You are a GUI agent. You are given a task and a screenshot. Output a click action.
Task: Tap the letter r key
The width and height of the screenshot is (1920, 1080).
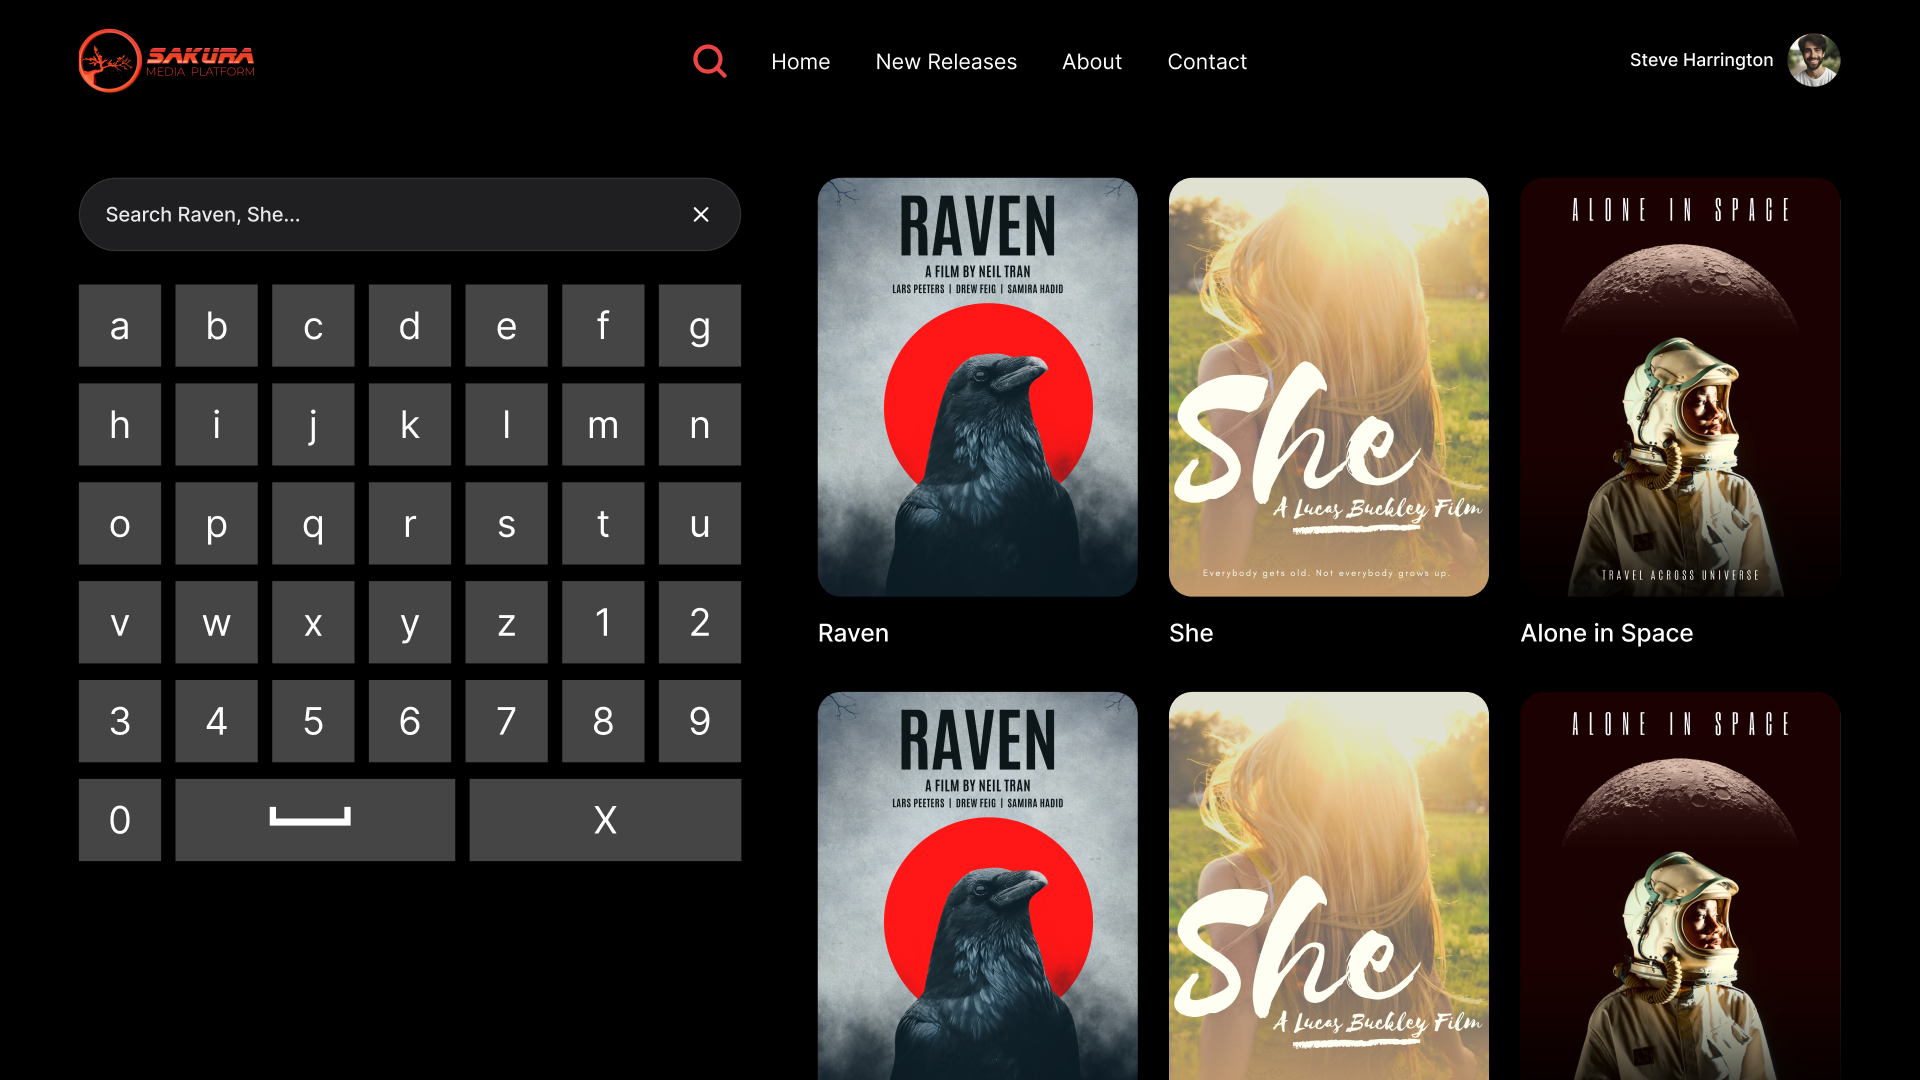410,524
